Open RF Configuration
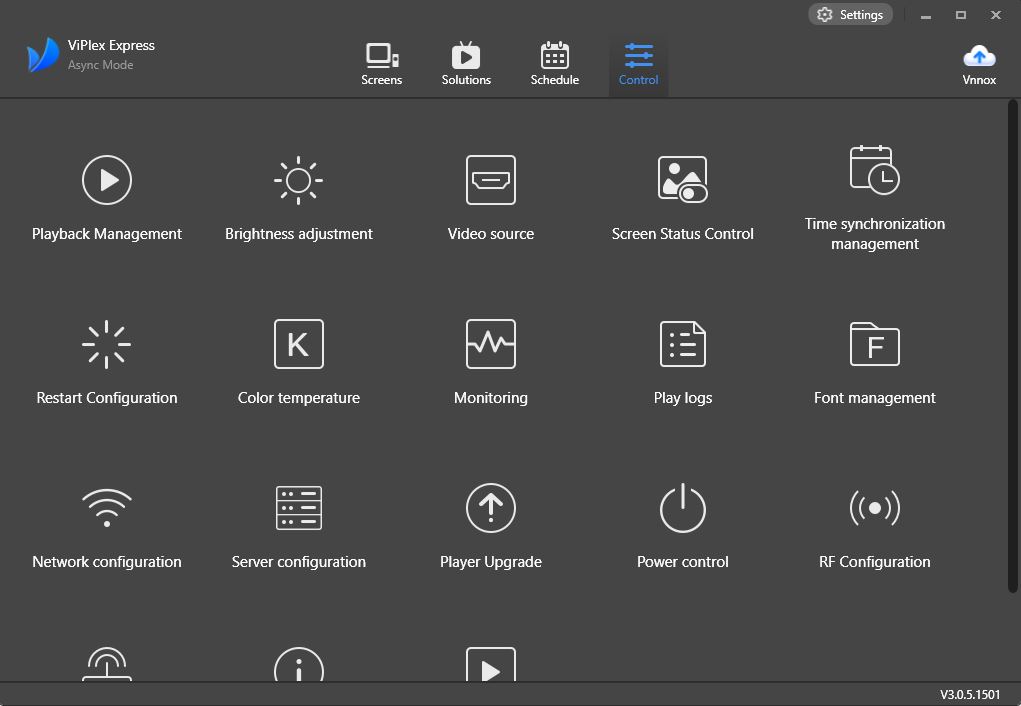1021x706 pixels. pyautogui.click(x=874, y=508)
